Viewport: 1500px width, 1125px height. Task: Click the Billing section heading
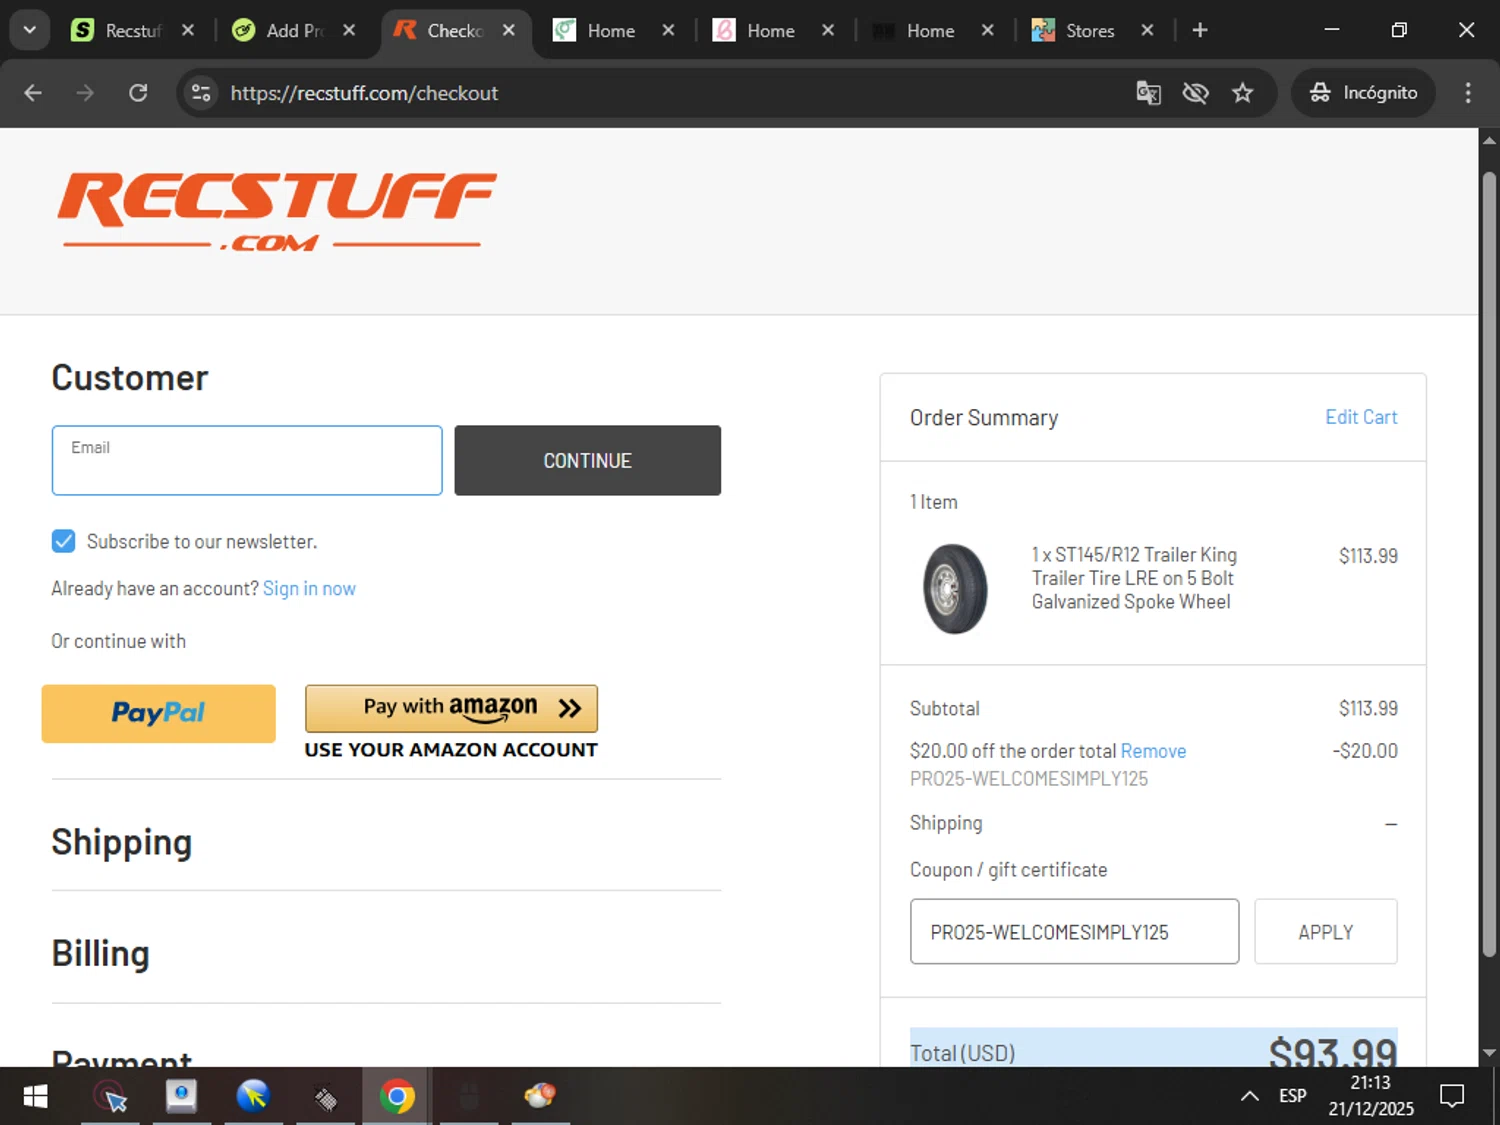100,953
